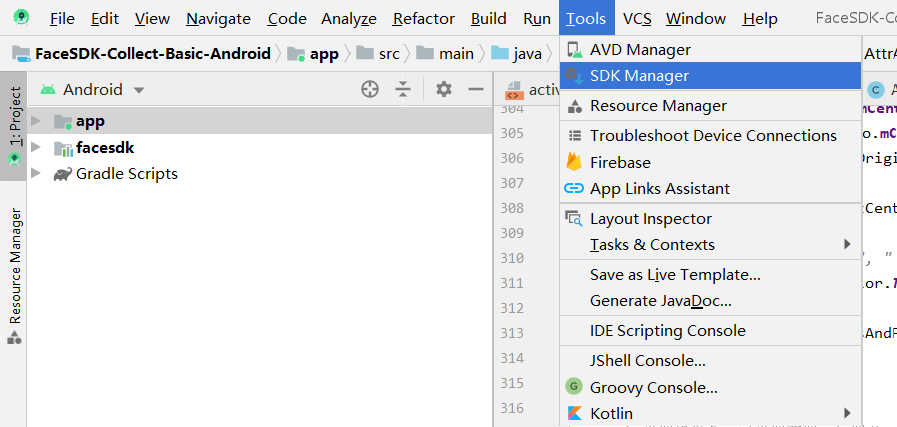The image size is (897, 427).
Task: Click the Select Opened File target icon
Action: 370,89
